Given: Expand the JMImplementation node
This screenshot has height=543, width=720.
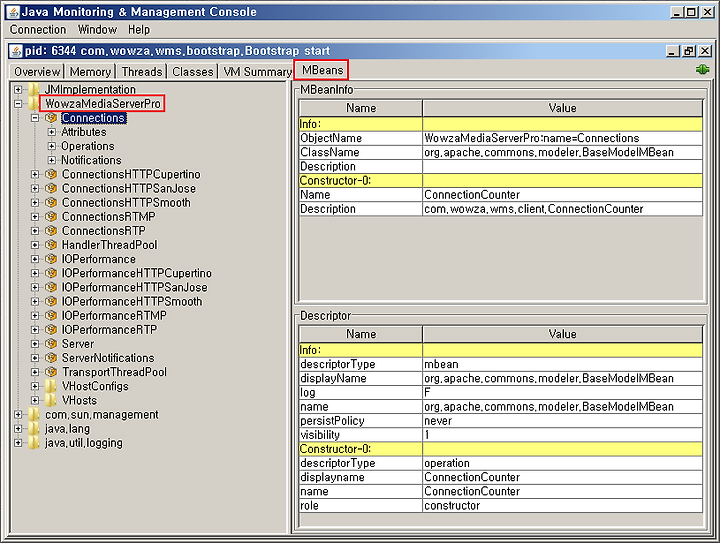Looking at the screenshot, I should pyautogui.click(x=18, y=90).
